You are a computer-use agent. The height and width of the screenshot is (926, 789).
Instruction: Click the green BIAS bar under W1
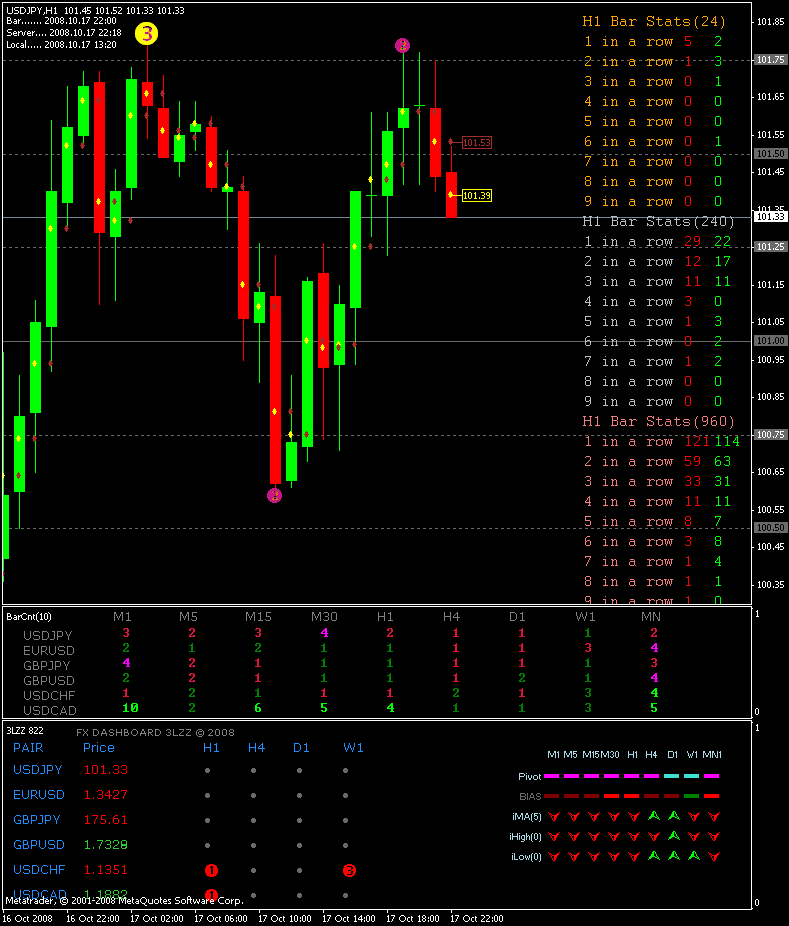pos(692,796)
